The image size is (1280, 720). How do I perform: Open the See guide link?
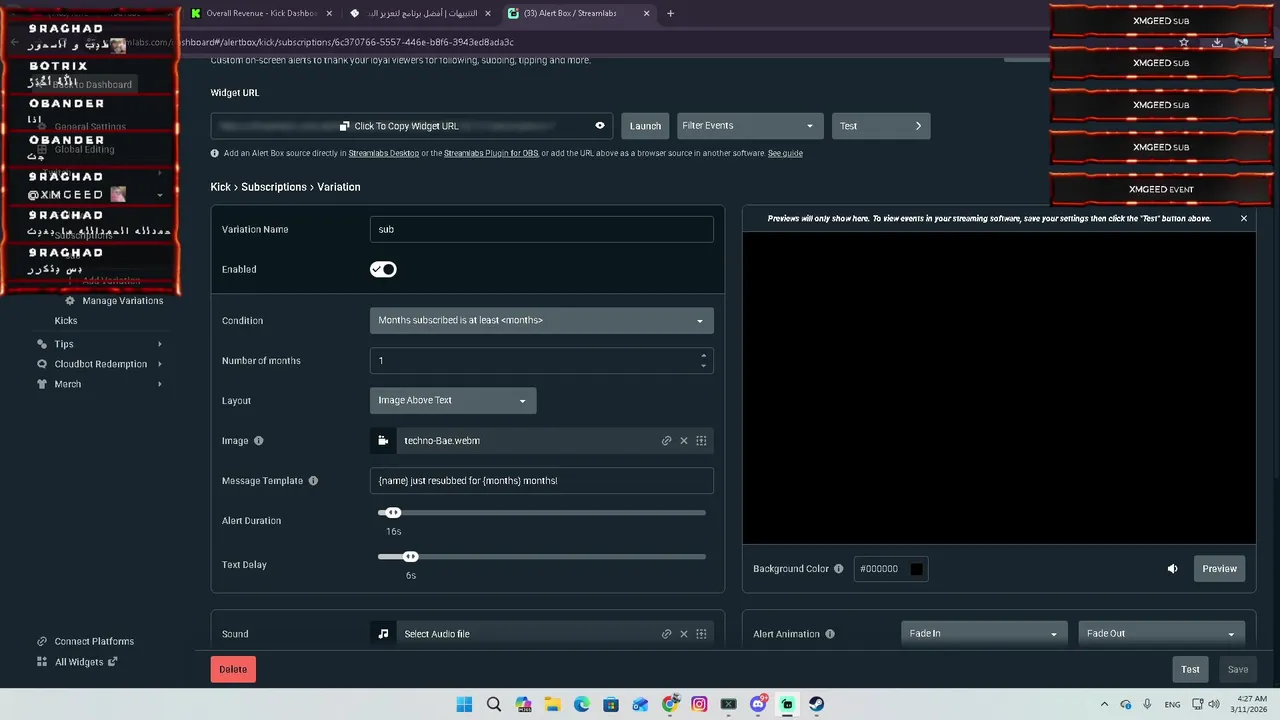[x=785, y=153]
